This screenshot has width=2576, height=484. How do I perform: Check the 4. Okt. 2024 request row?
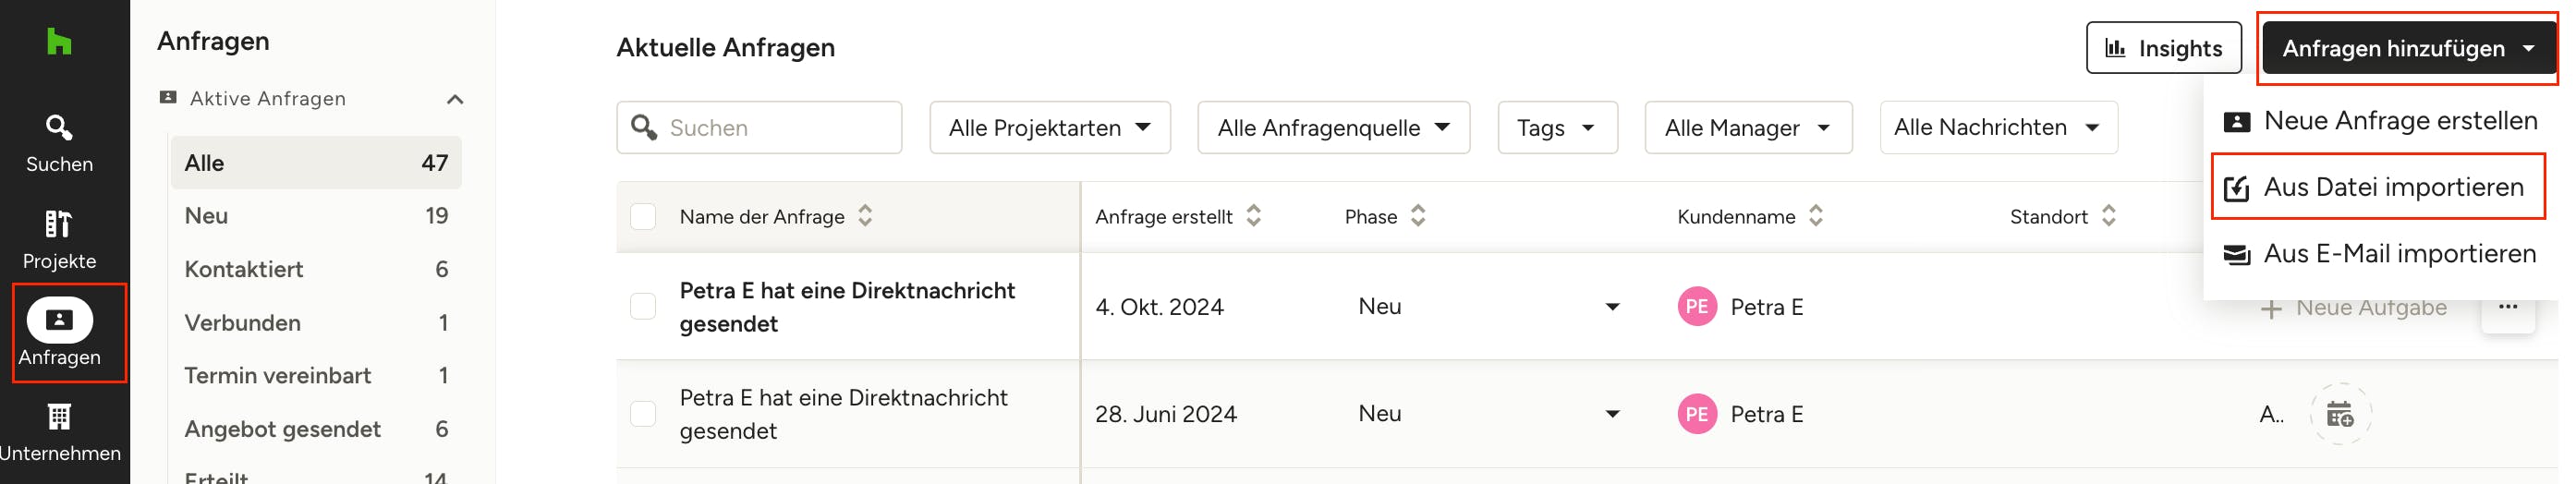[643, 307]
